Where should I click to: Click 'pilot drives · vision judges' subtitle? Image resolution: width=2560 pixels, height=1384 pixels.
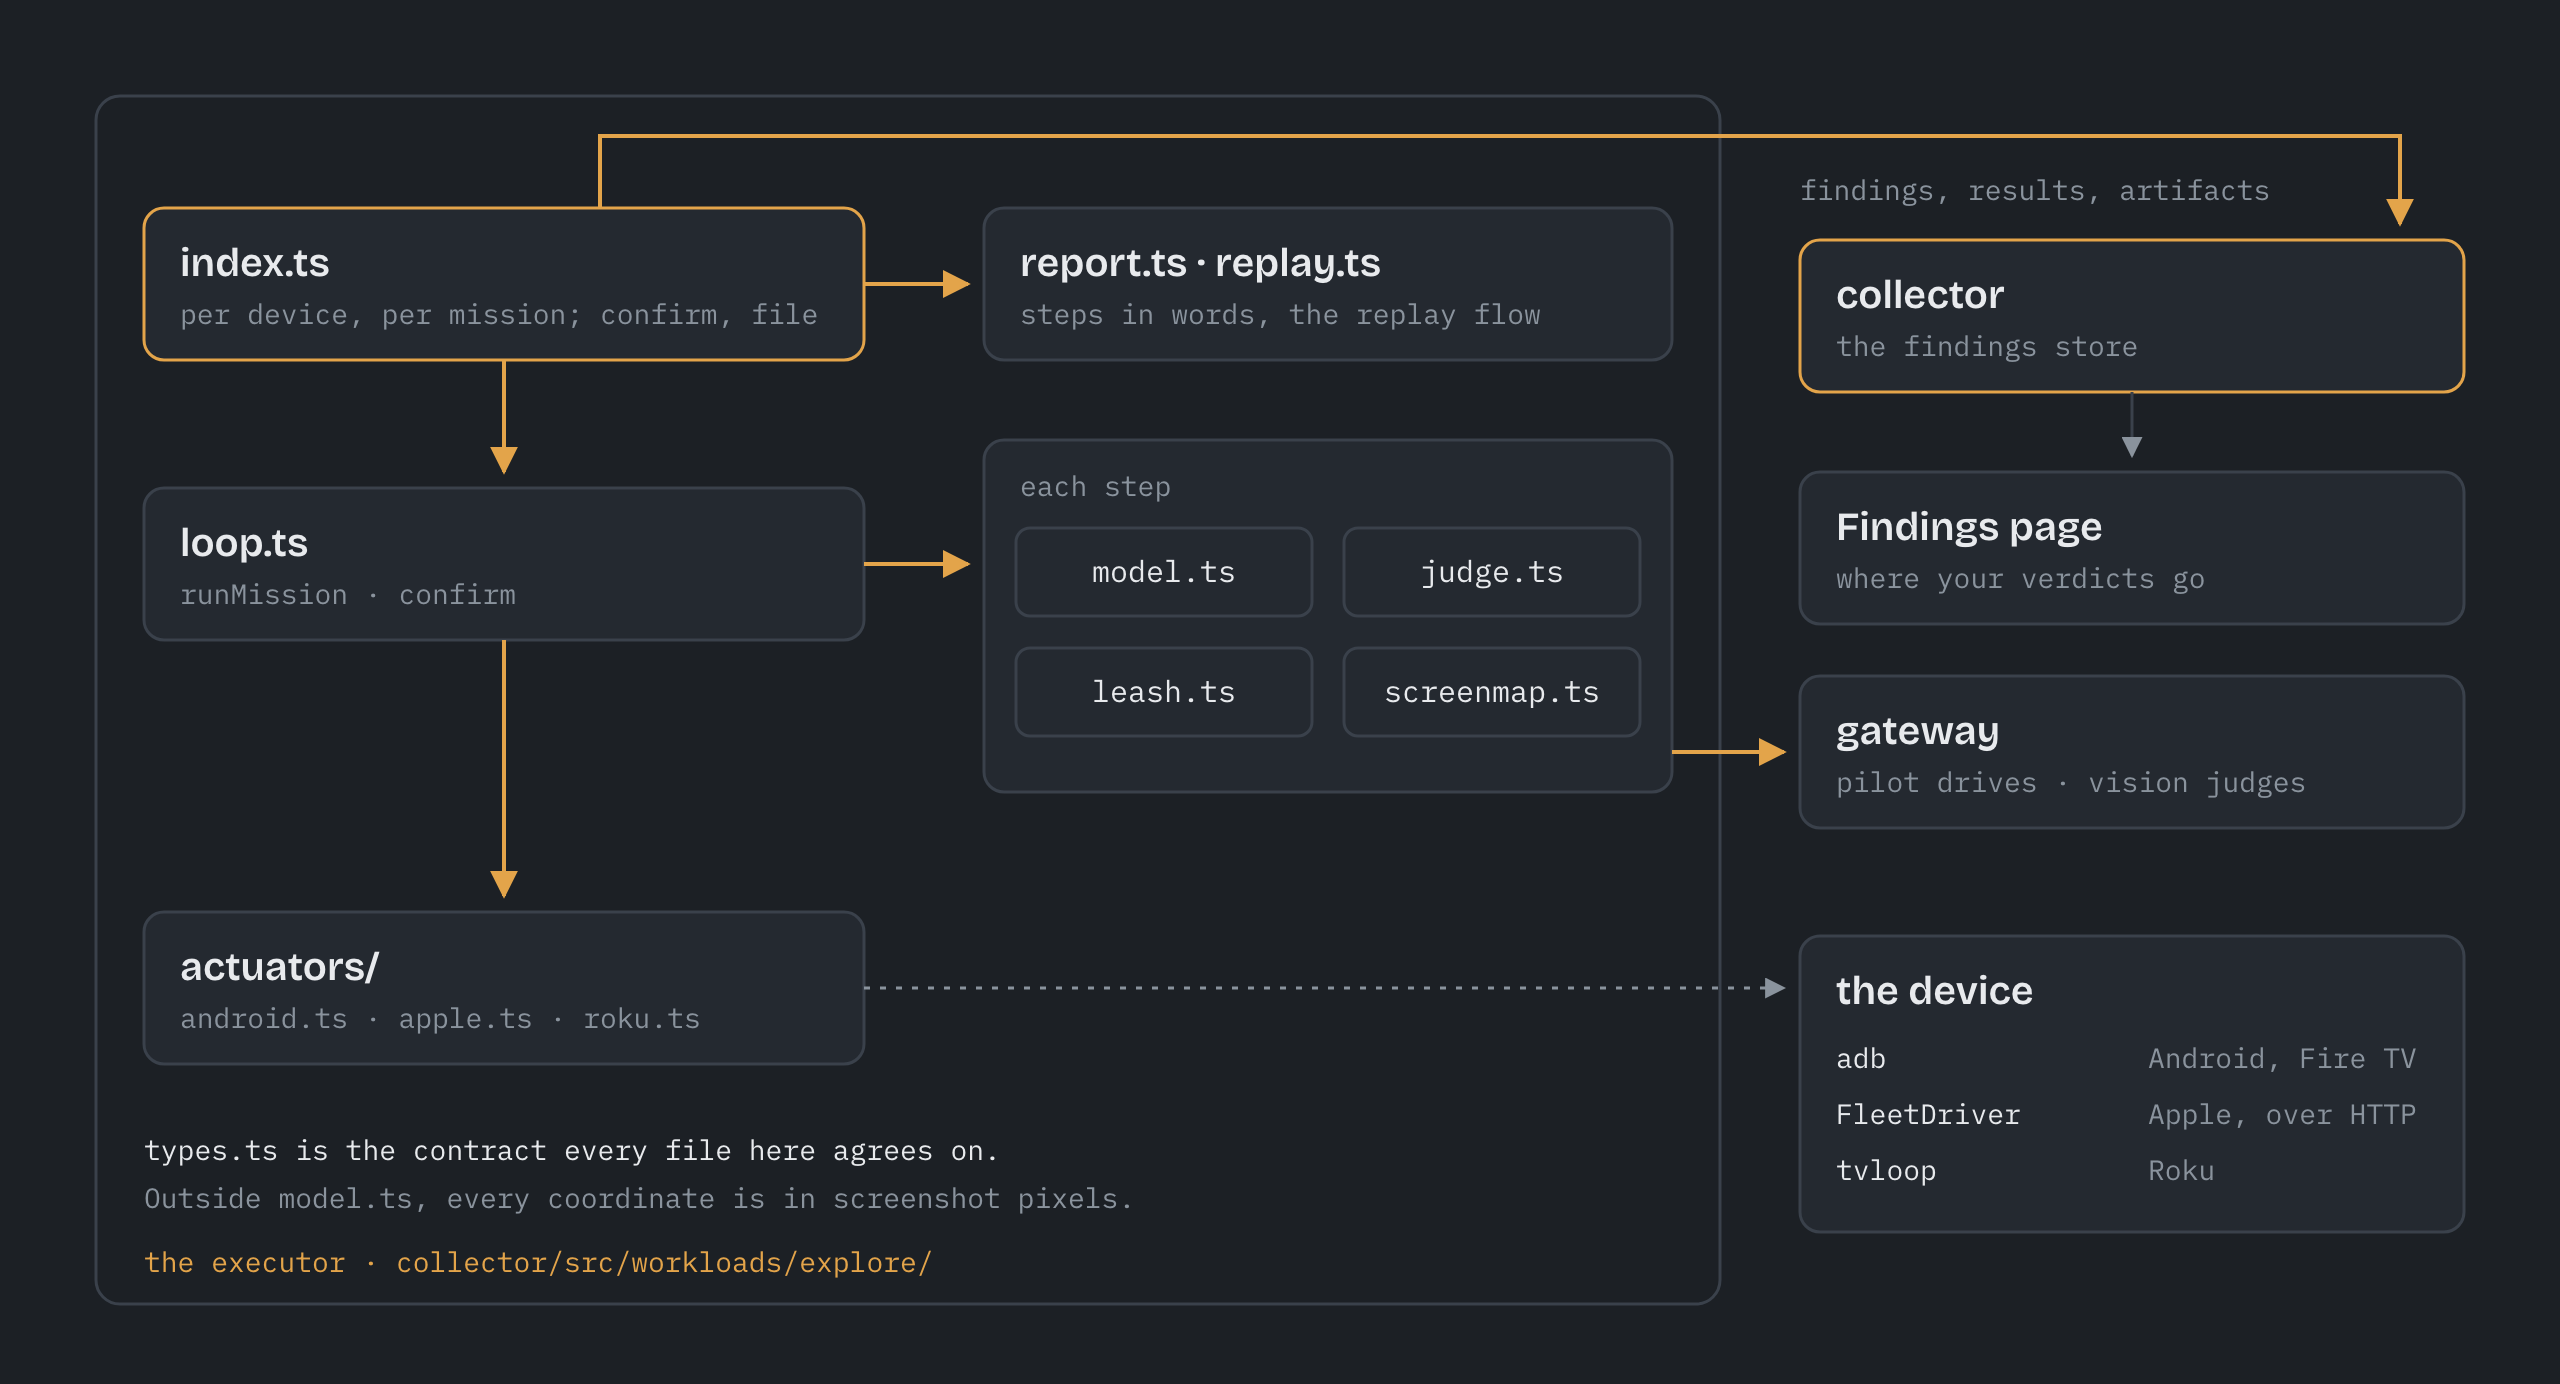click(2070, 783)
